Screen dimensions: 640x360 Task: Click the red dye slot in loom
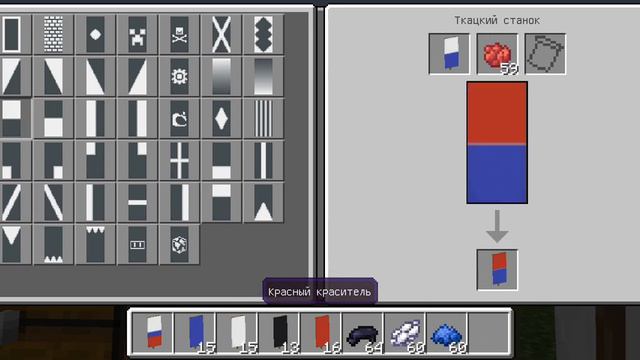(497, 54)
